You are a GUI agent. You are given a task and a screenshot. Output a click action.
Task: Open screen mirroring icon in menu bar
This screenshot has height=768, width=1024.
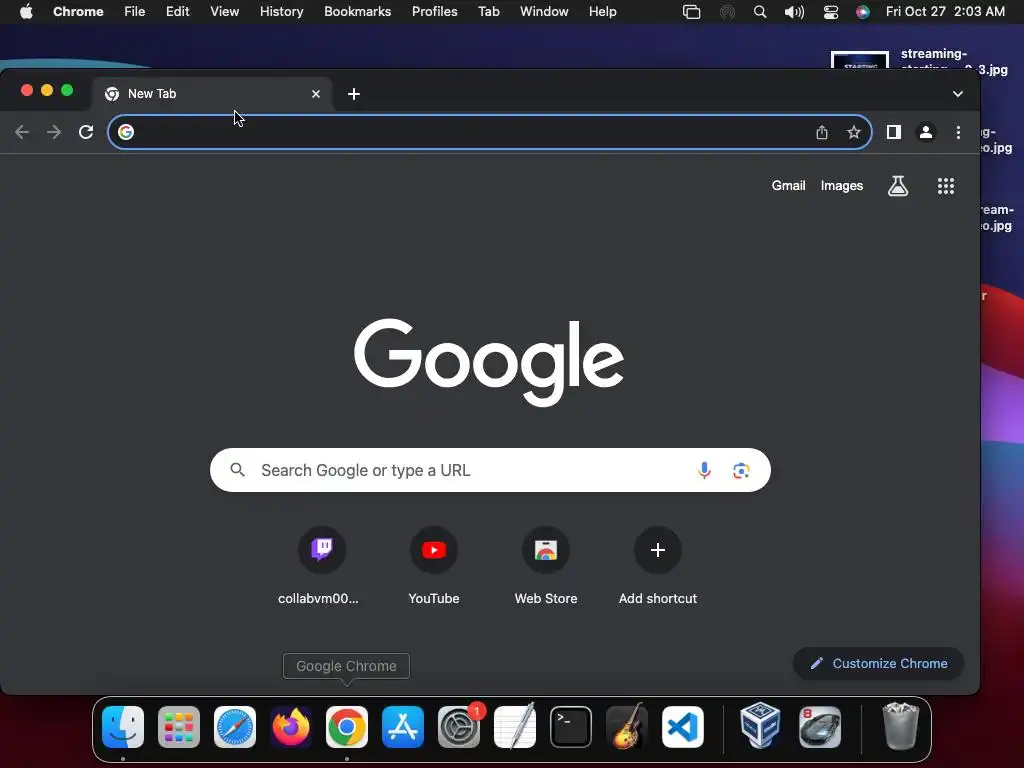pyautogui.click(x=691, y=12)
